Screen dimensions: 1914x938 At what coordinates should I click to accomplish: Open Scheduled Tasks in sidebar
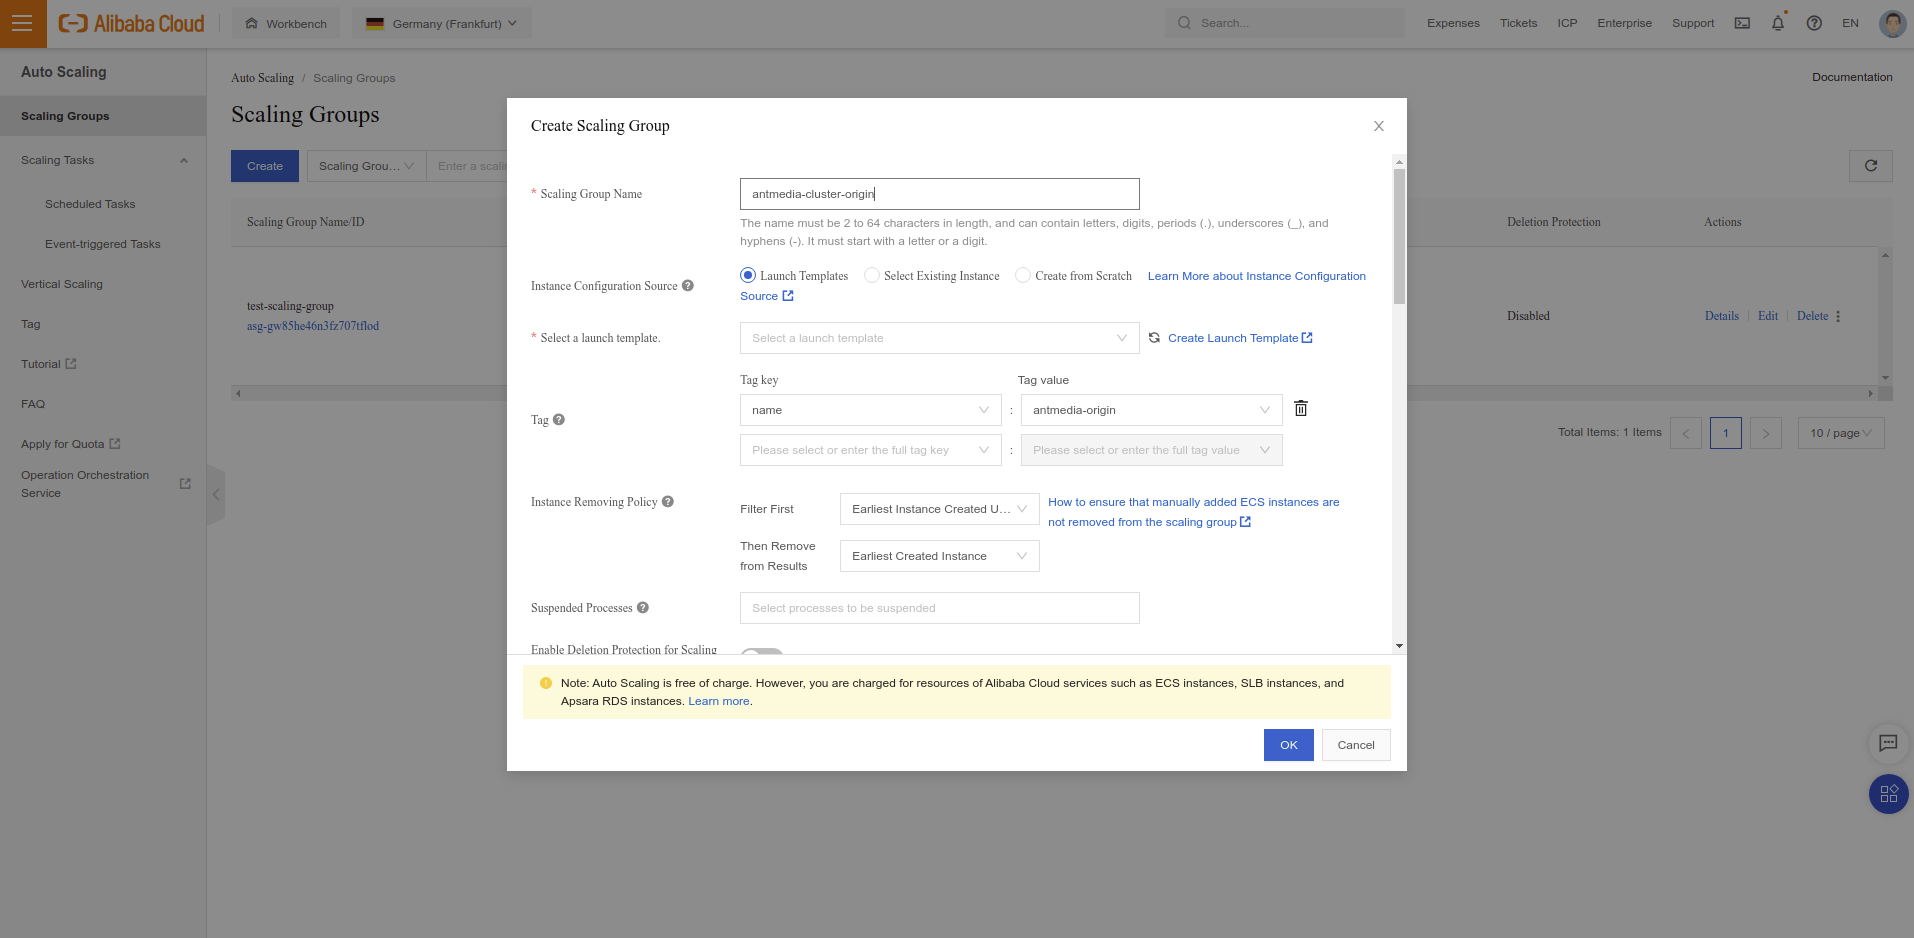pos(90,204)
